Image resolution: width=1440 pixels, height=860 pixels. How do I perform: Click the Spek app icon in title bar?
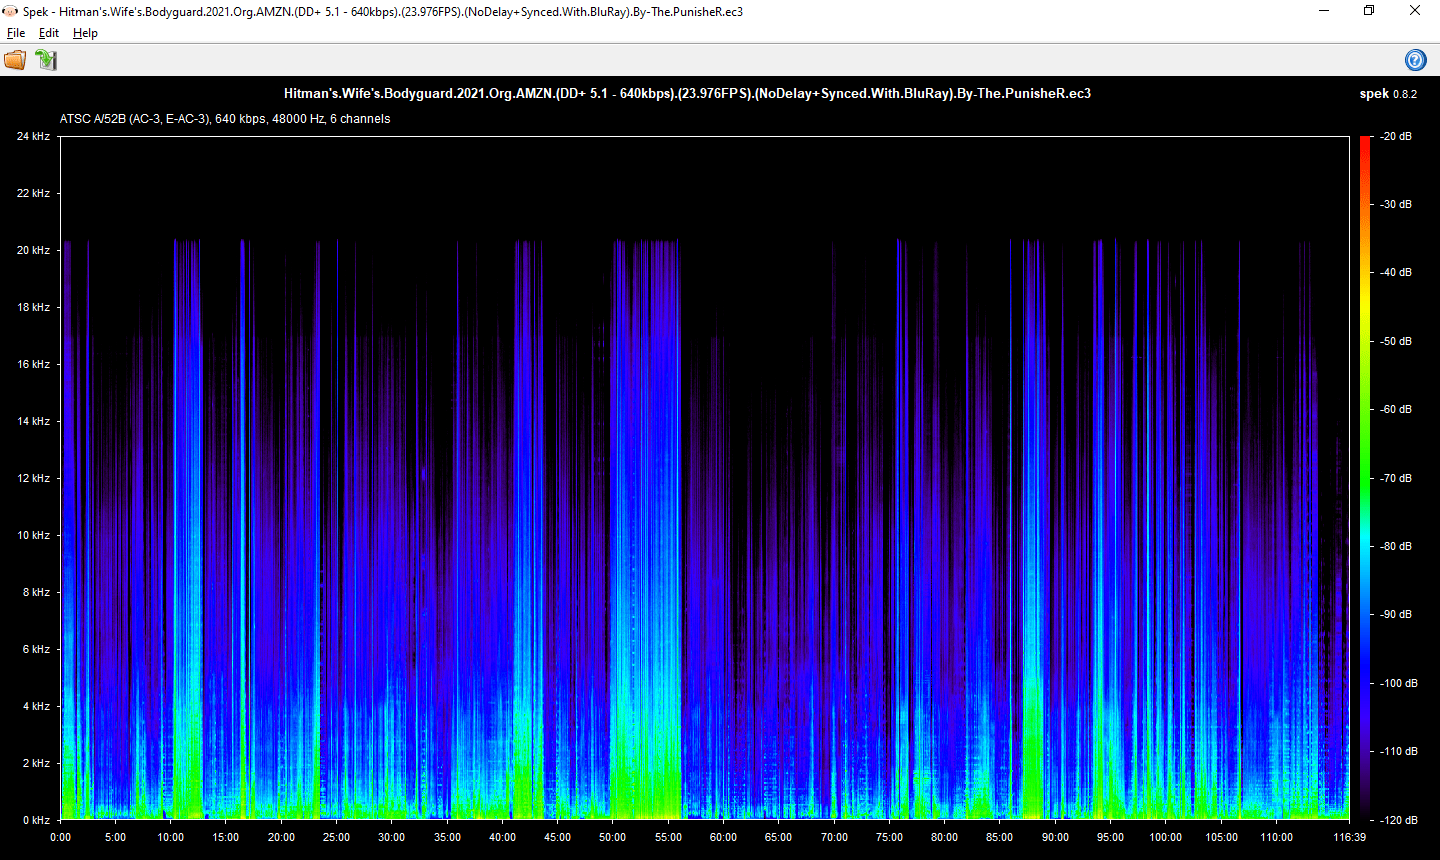pyautogui.click(x=11, y=11)
